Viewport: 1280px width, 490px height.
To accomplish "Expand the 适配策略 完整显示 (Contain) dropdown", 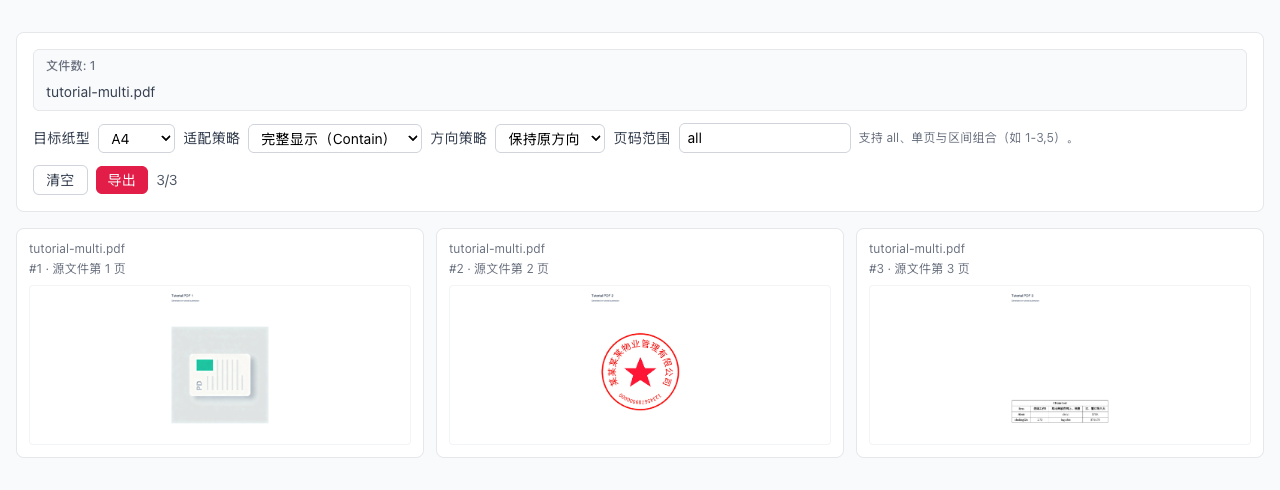I will coord(334,138).
